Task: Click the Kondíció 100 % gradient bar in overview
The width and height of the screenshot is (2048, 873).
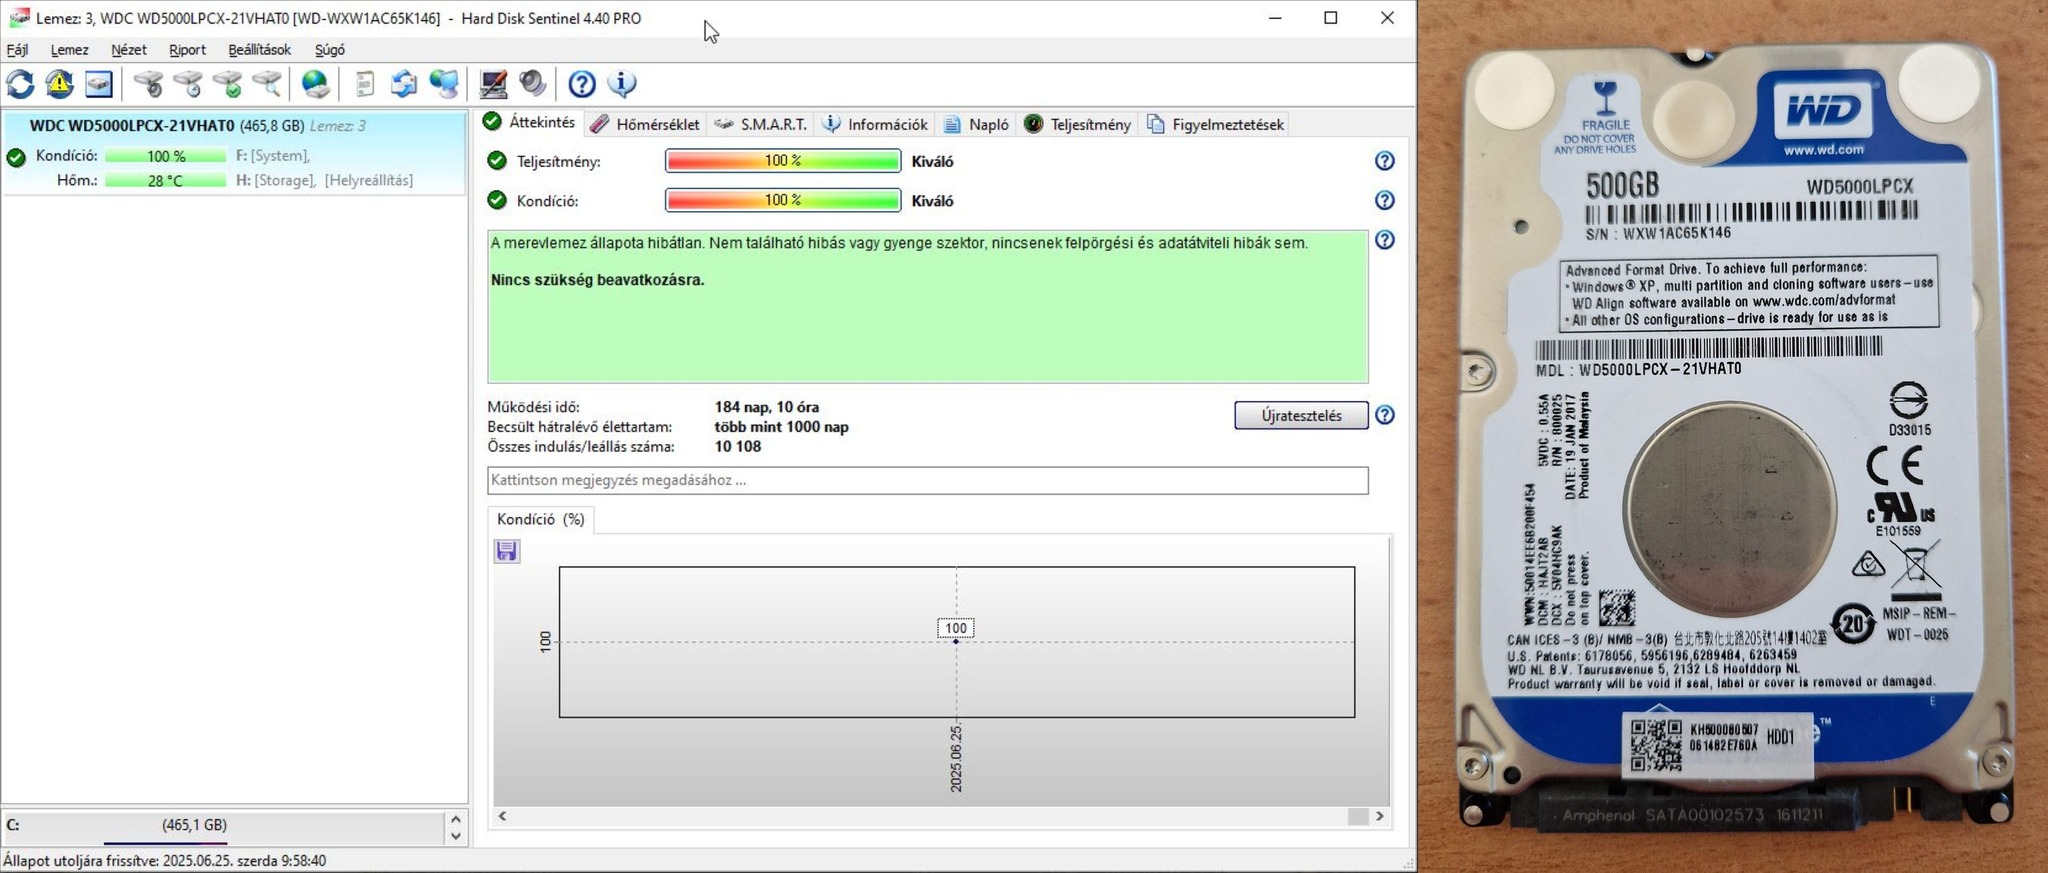Action: click(783, 201)
